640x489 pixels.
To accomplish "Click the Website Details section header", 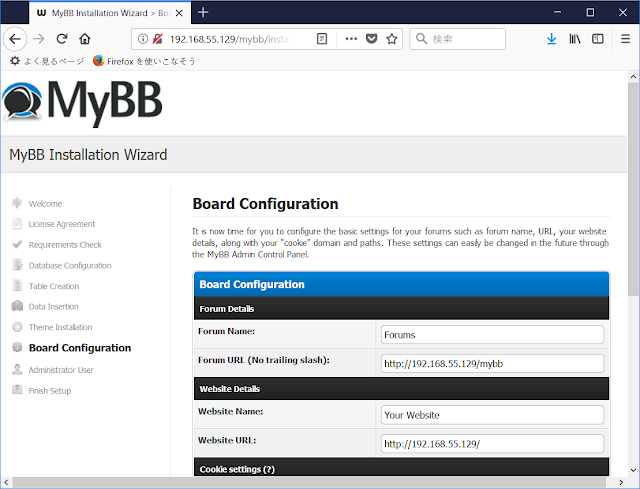I will click(401, 389).
